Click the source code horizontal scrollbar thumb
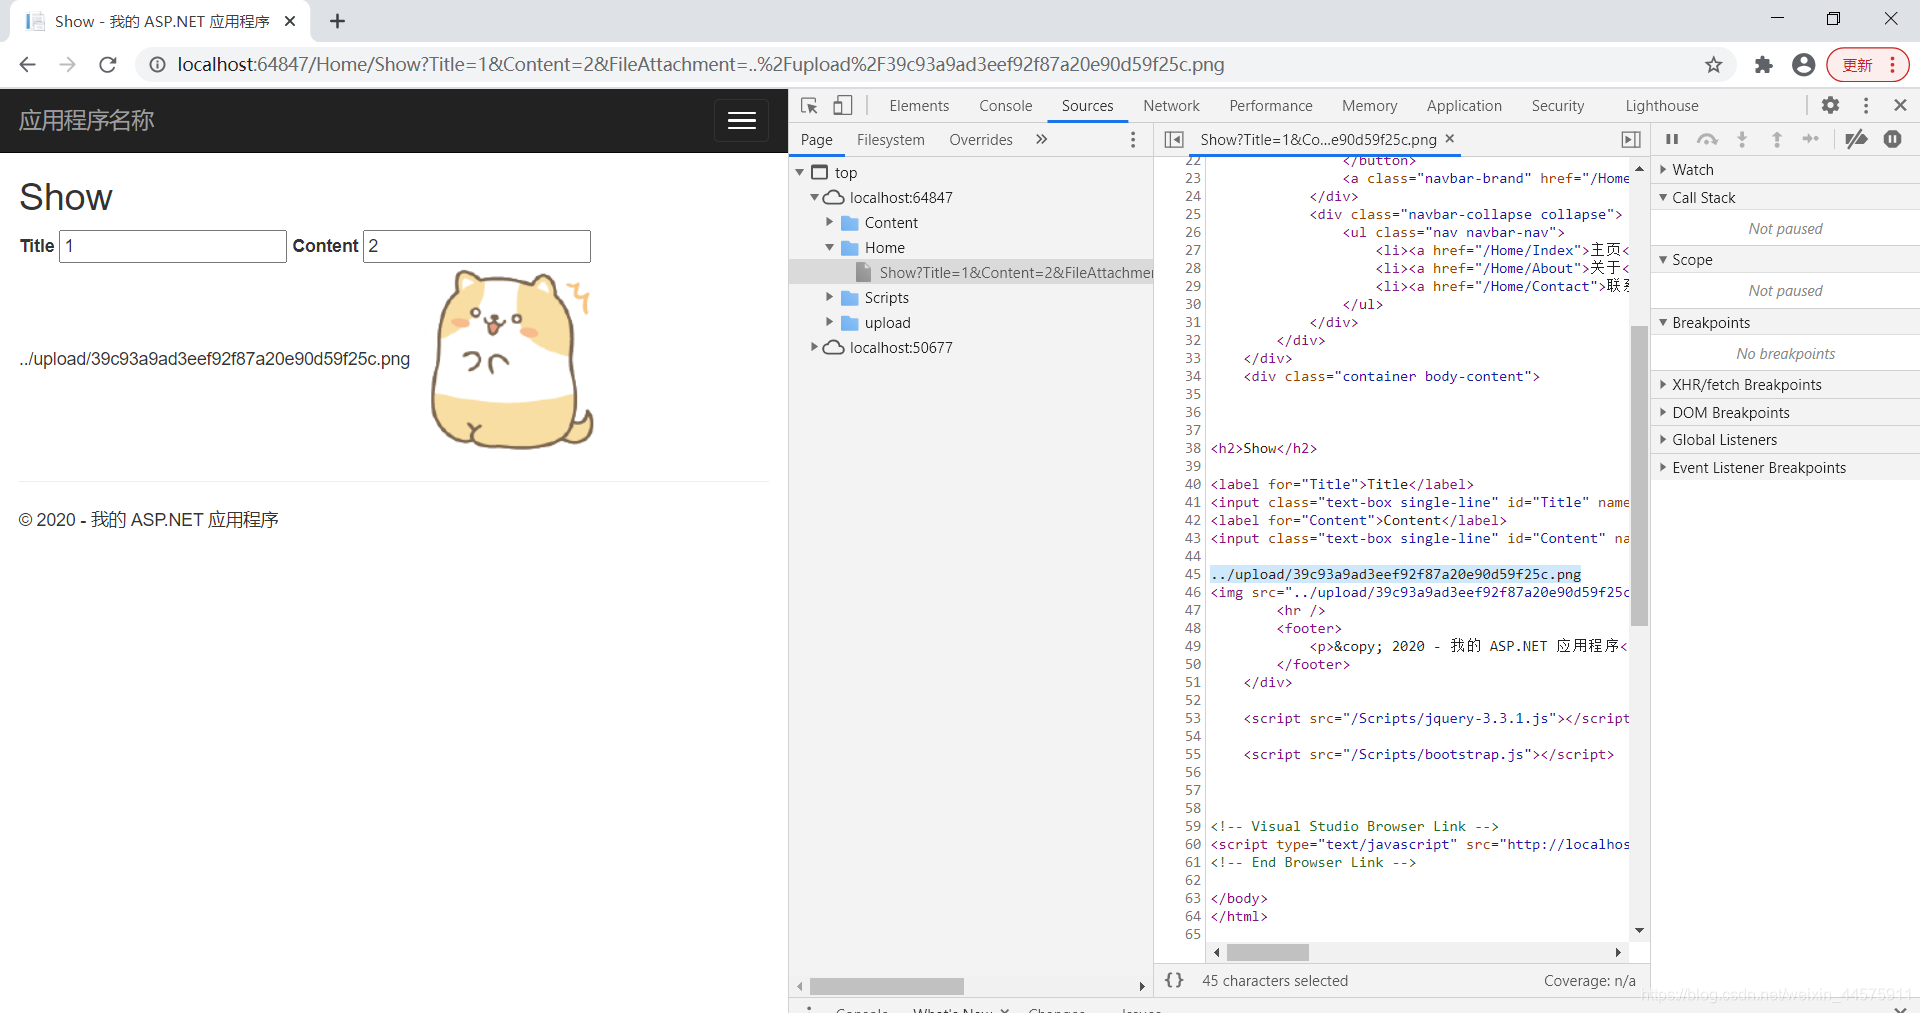1920x1013 pixels. [1267, 952]
